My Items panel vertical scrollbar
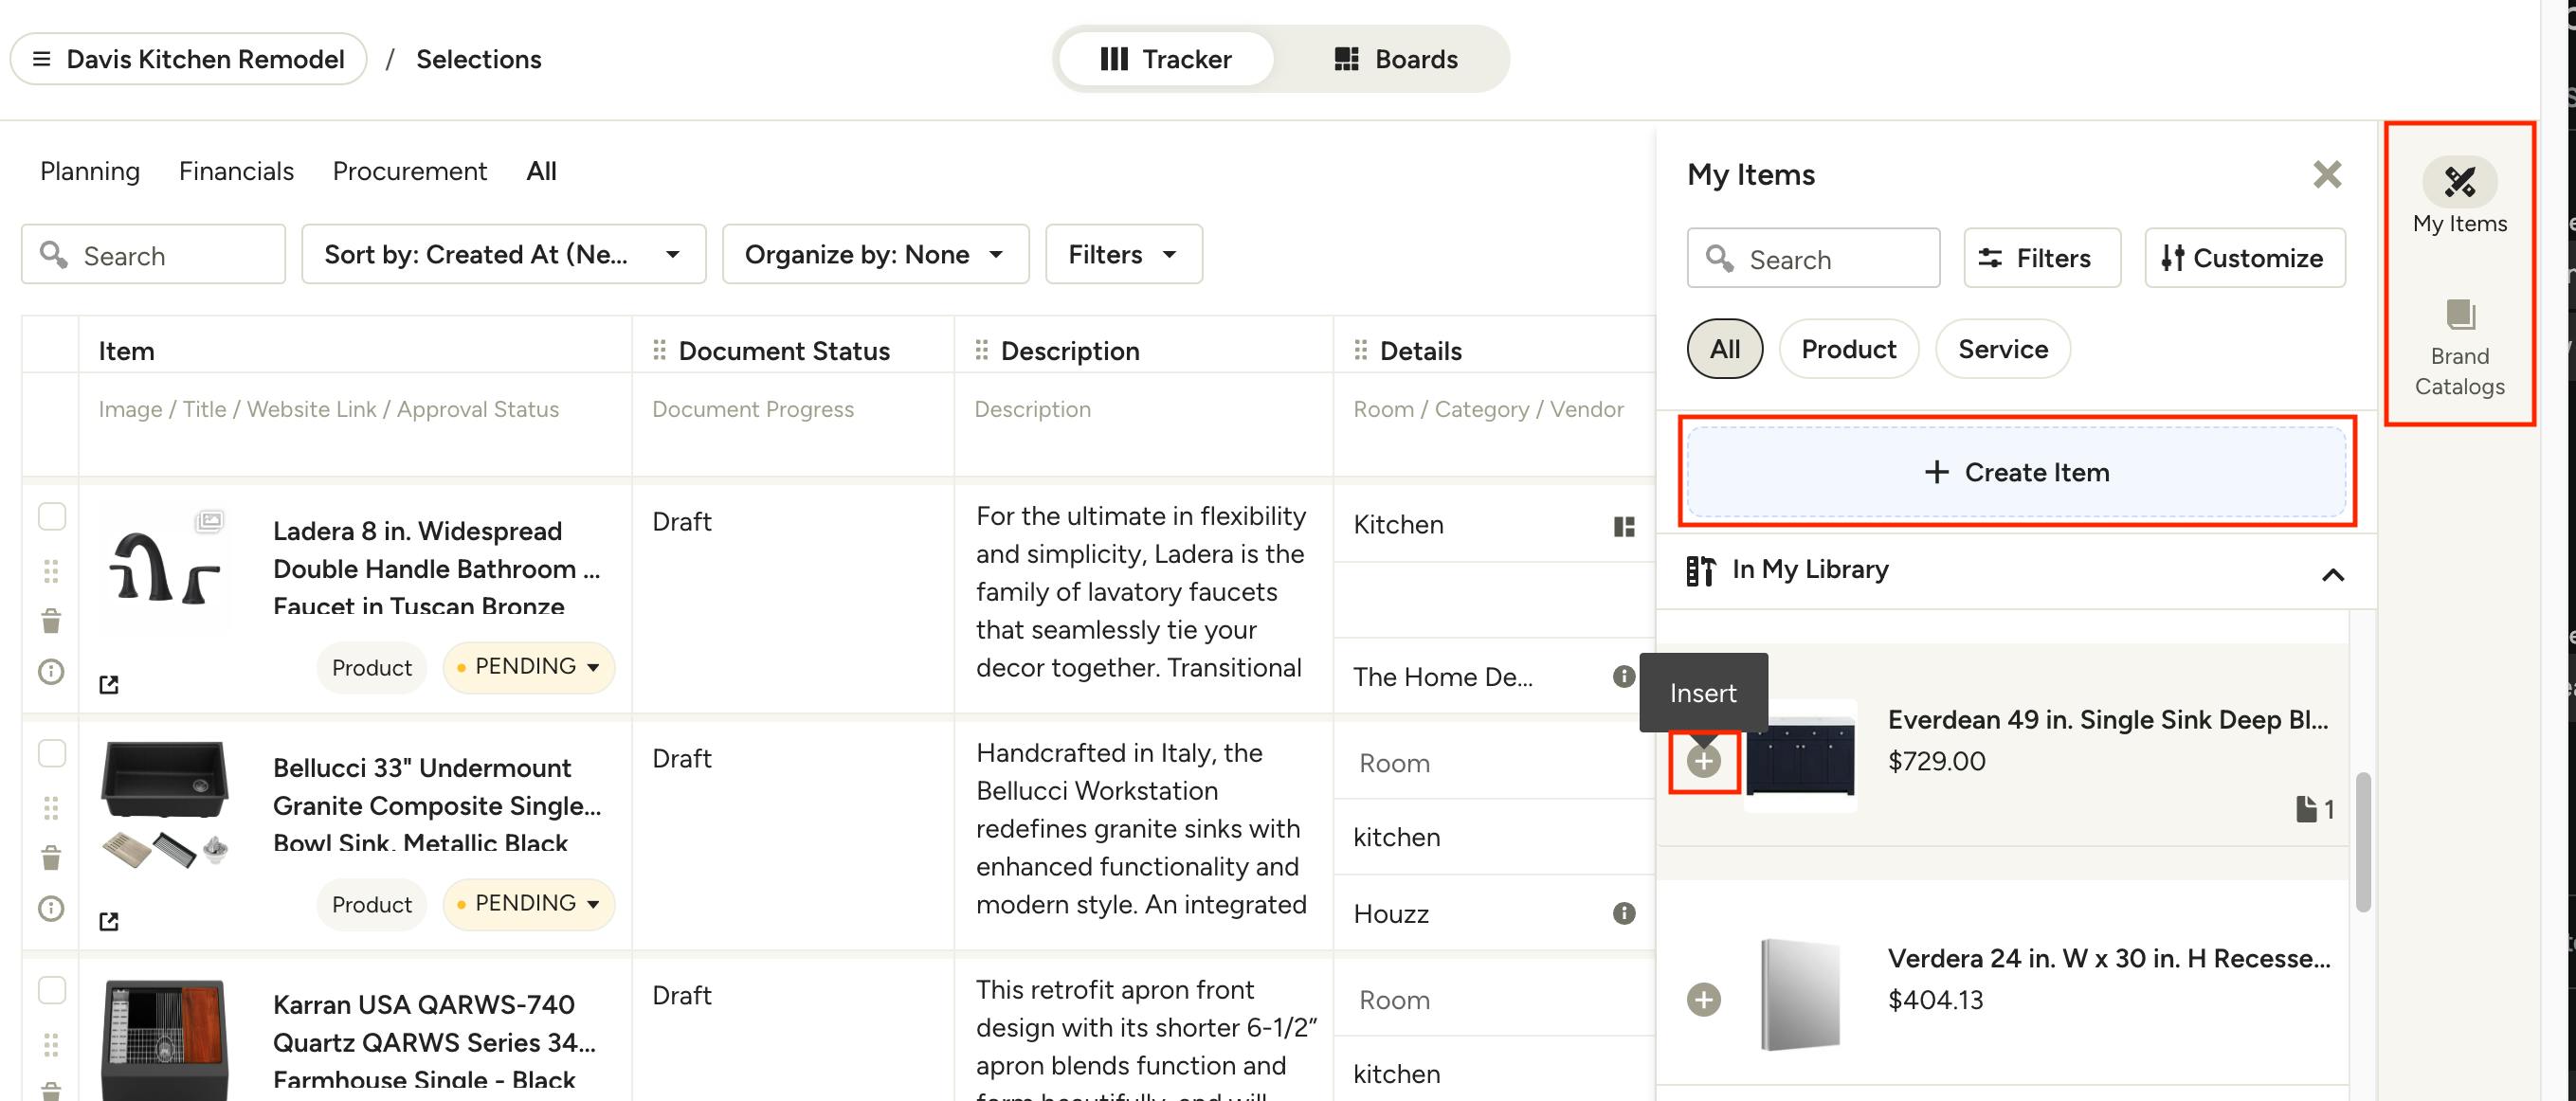 [2363, 841]
